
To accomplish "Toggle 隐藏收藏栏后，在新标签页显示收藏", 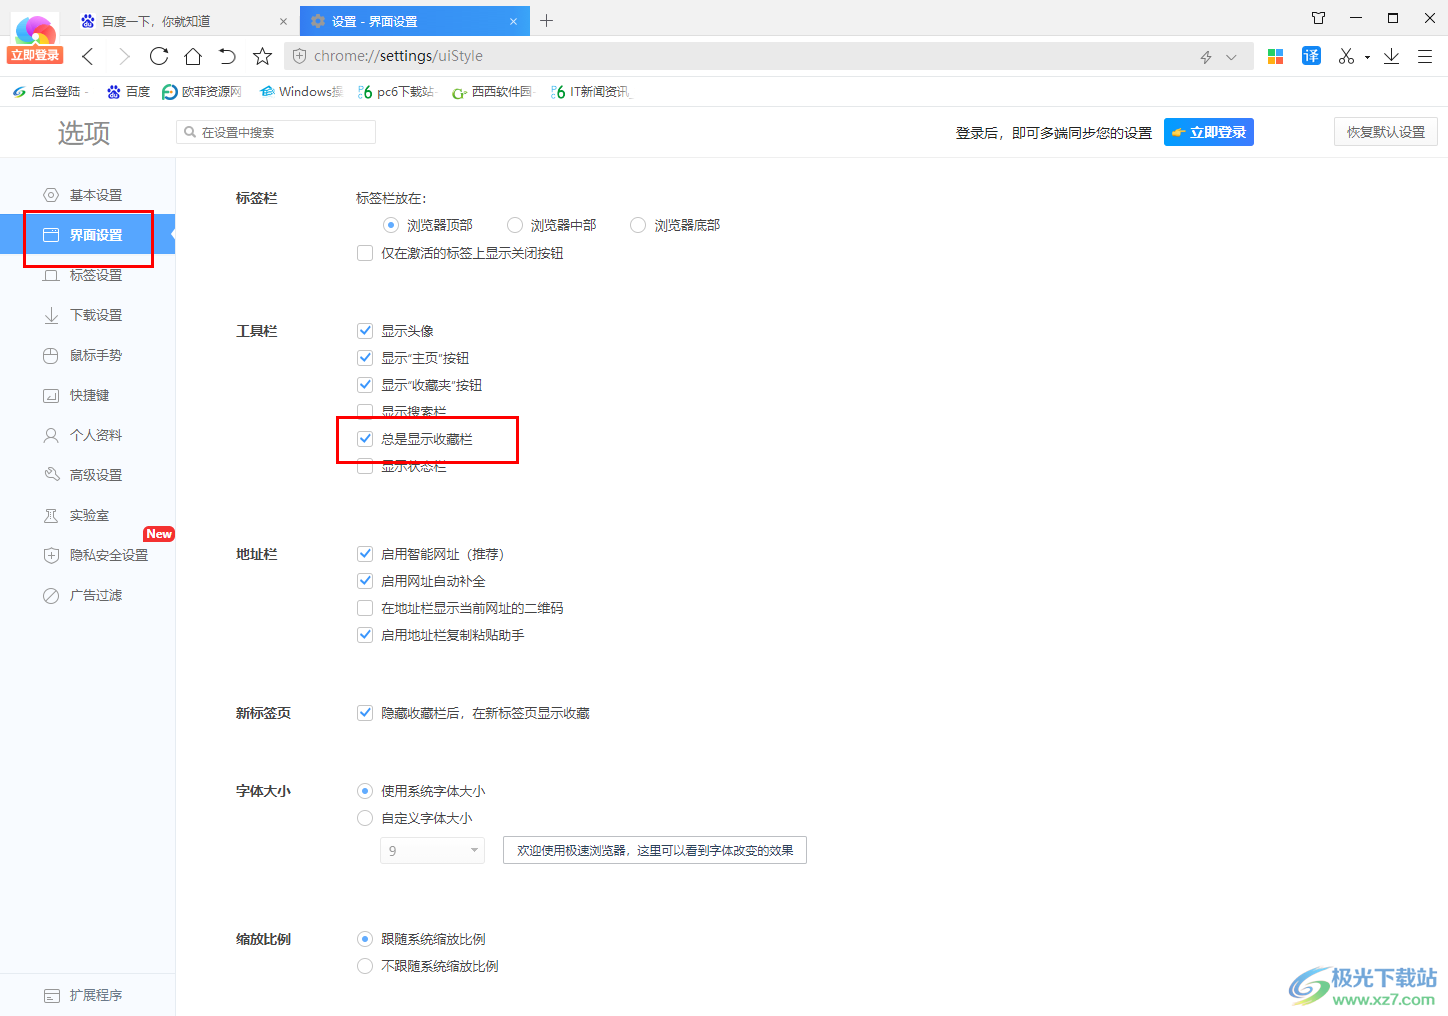I will coord(365,712).
